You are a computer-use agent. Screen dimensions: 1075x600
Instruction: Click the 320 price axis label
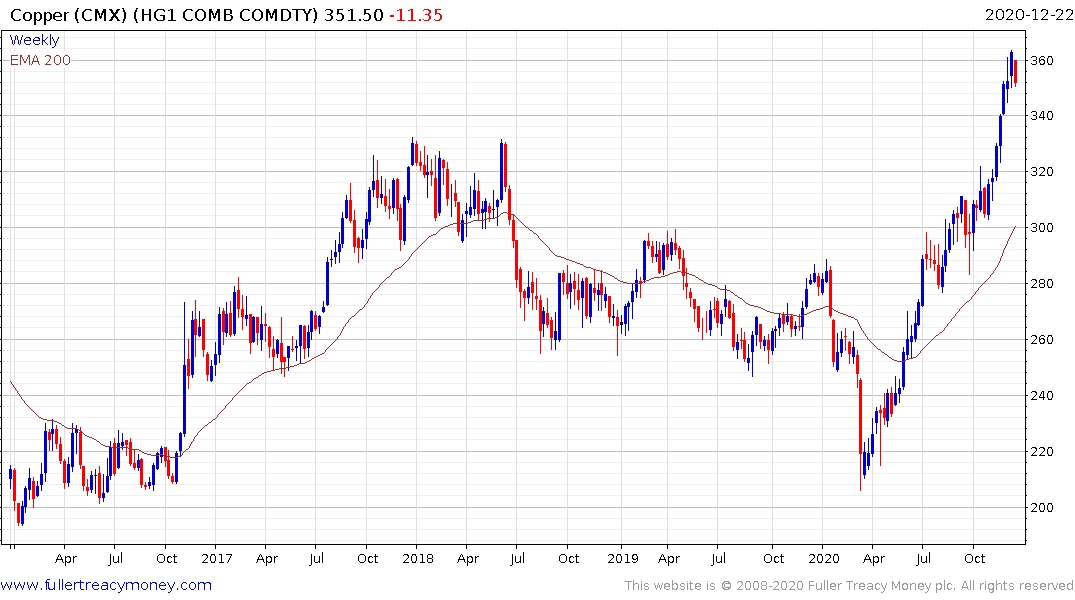(1042, 171)
